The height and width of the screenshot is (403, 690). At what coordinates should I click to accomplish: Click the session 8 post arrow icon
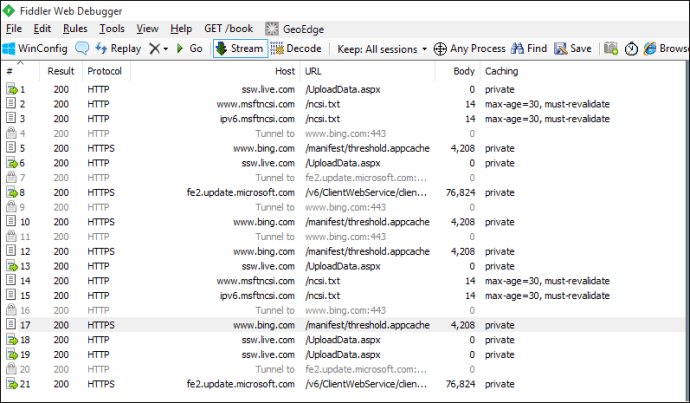coord(11,192)
